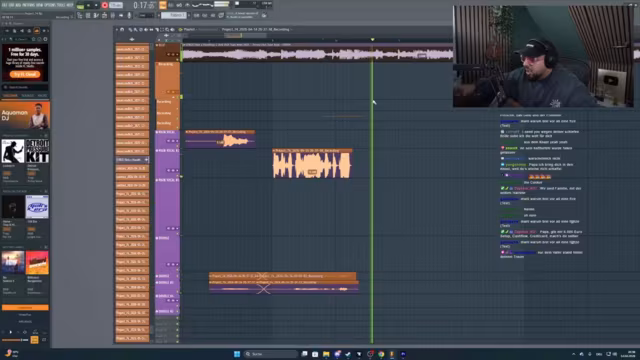Open the Playlist options menu arrow

(117, 29)
